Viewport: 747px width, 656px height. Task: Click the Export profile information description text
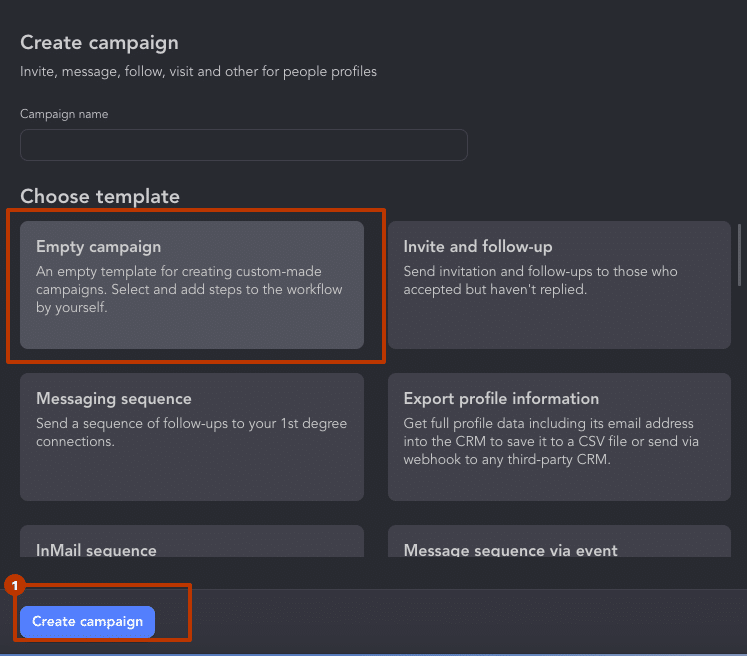tap(549, 441)
